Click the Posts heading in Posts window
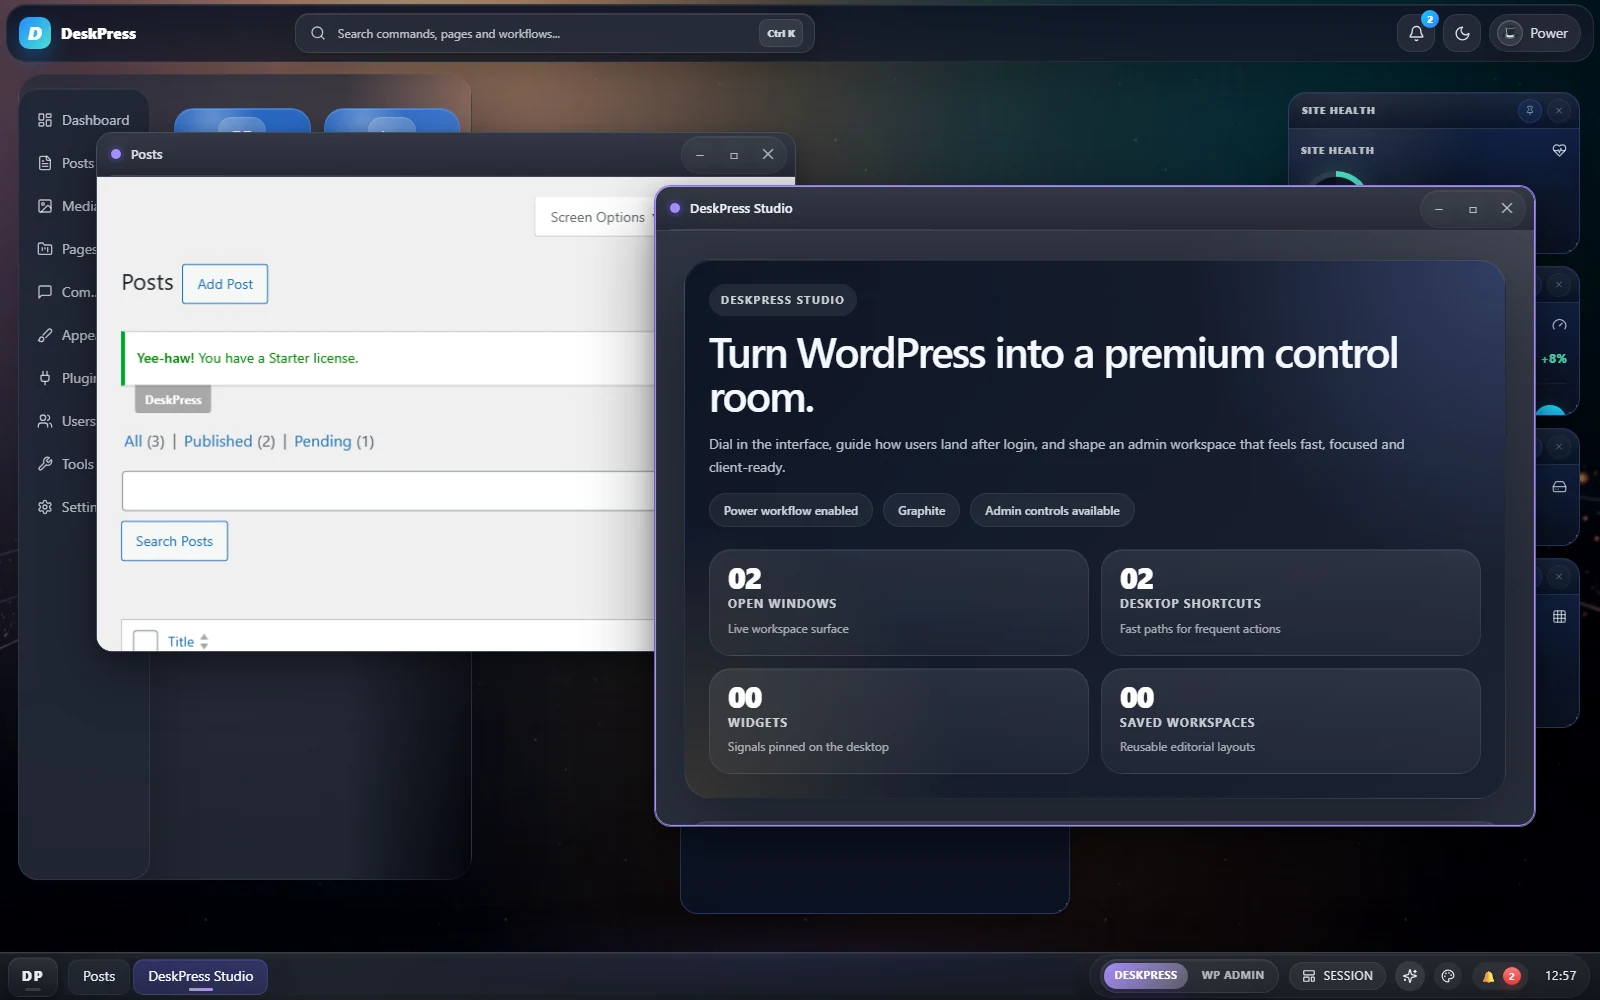Screen dimensions: 1600x1000 coord(147,283)
